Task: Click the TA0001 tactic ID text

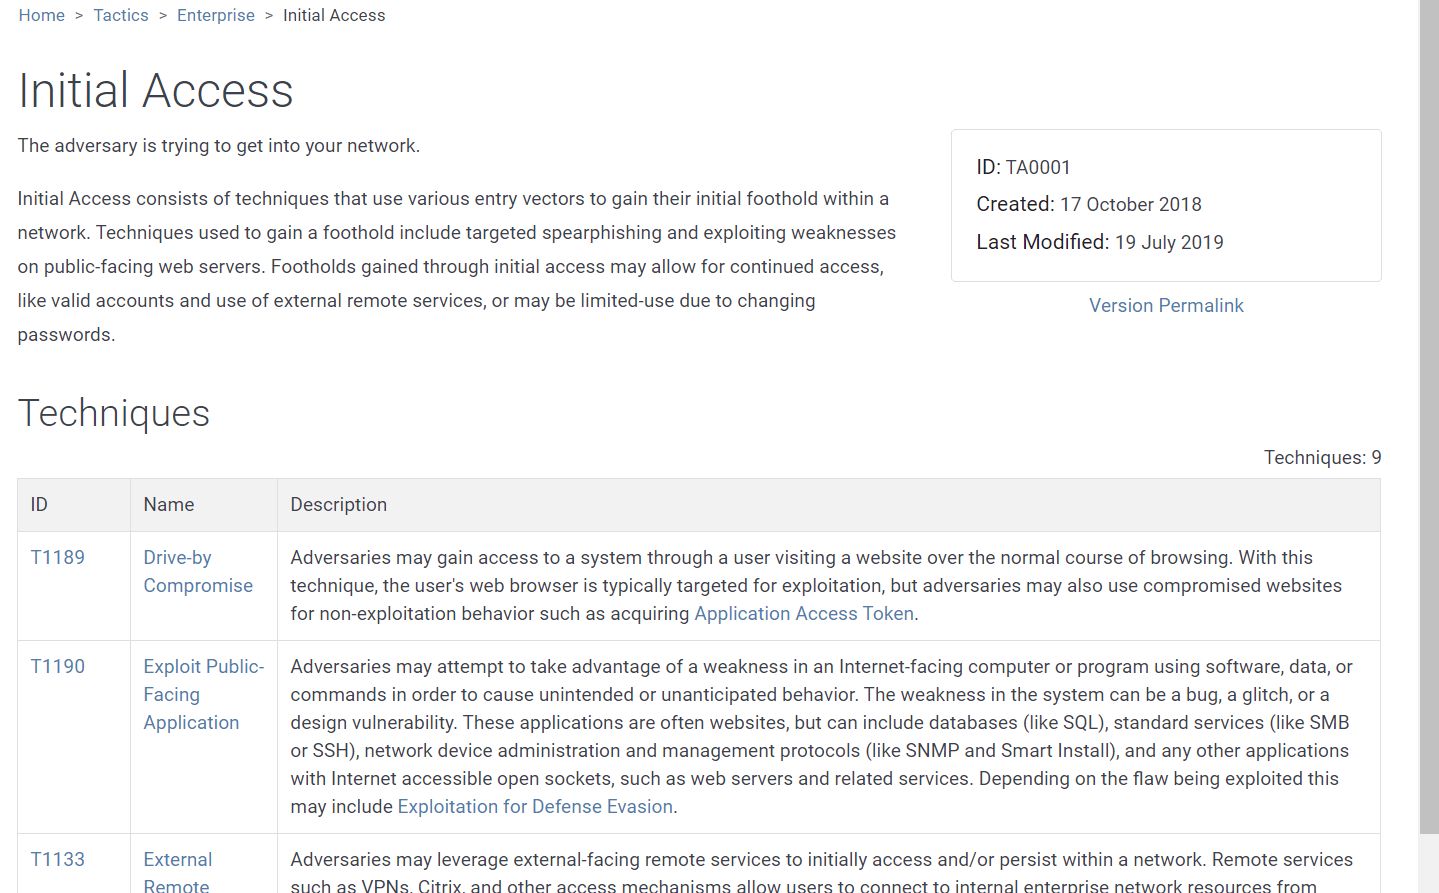Action: point(1037,168)
